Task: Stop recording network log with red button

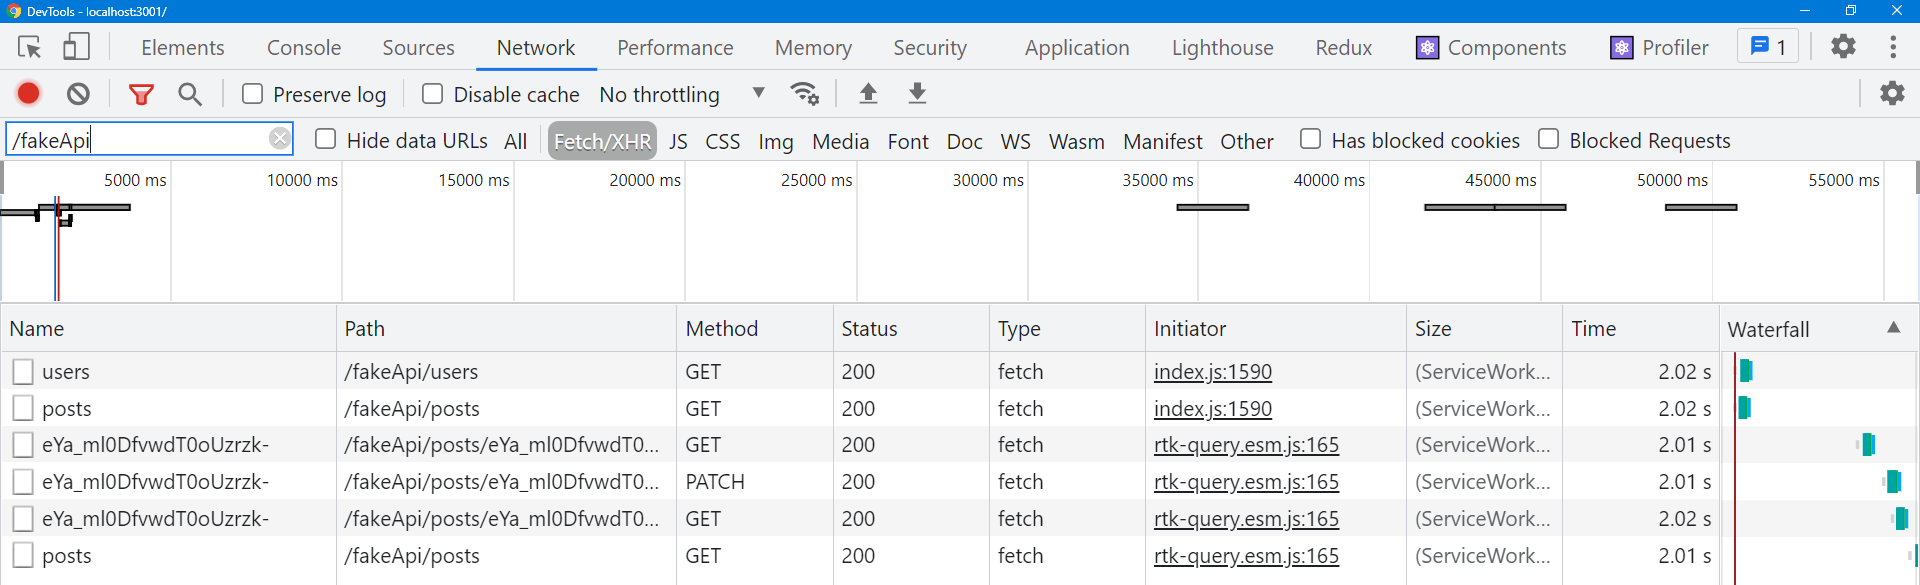Action: point(29,93)
